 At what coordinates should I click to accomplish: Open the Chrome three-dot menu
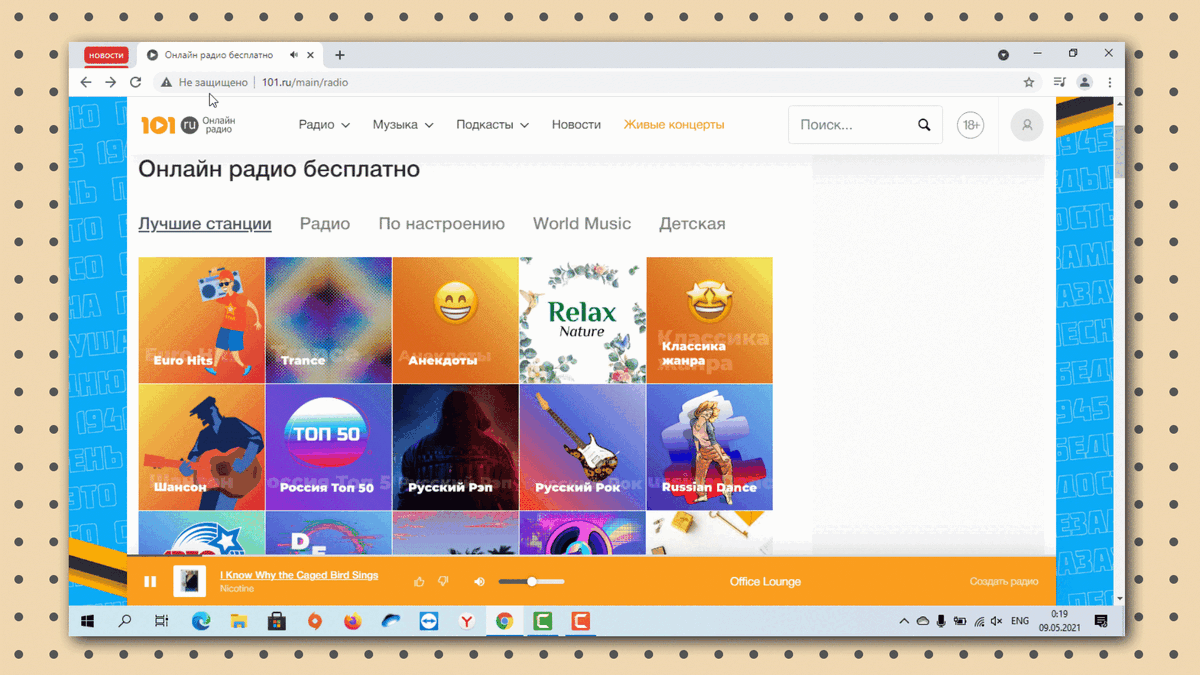[1109, 82]
